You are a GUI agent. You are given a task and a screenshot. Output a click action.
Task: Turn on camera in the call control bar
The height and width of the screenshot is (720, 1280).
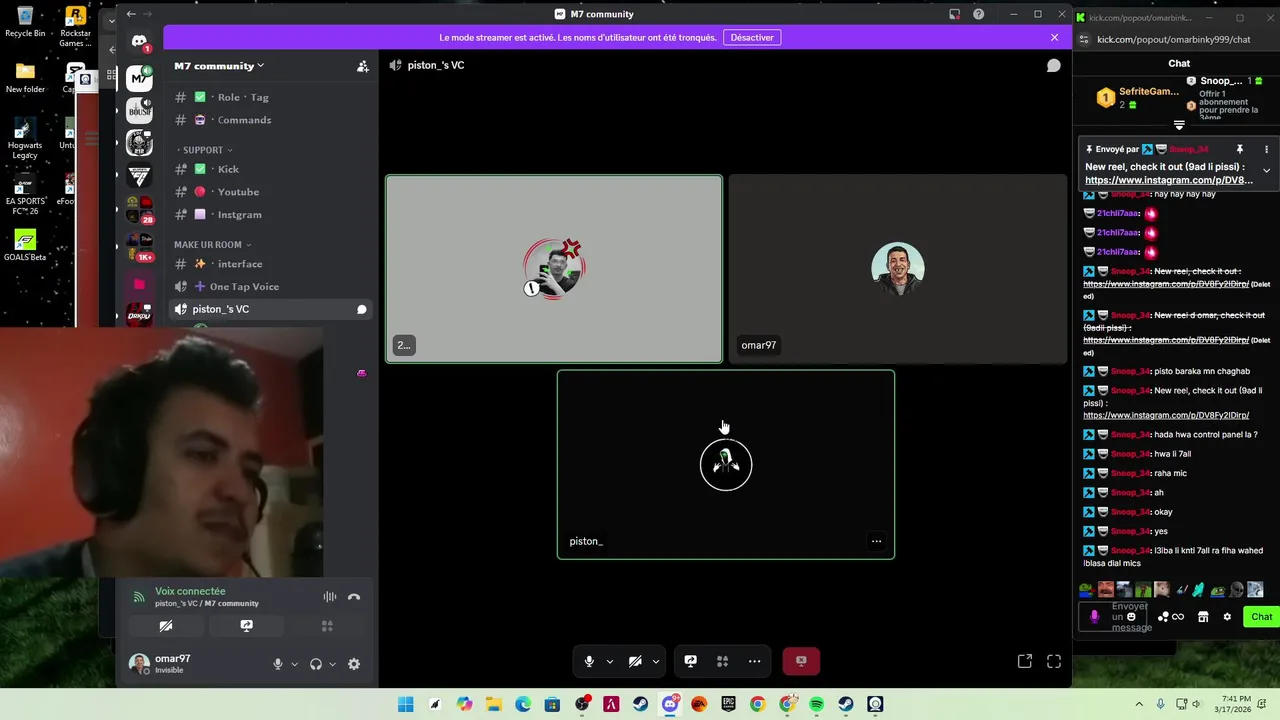point(635,661)
